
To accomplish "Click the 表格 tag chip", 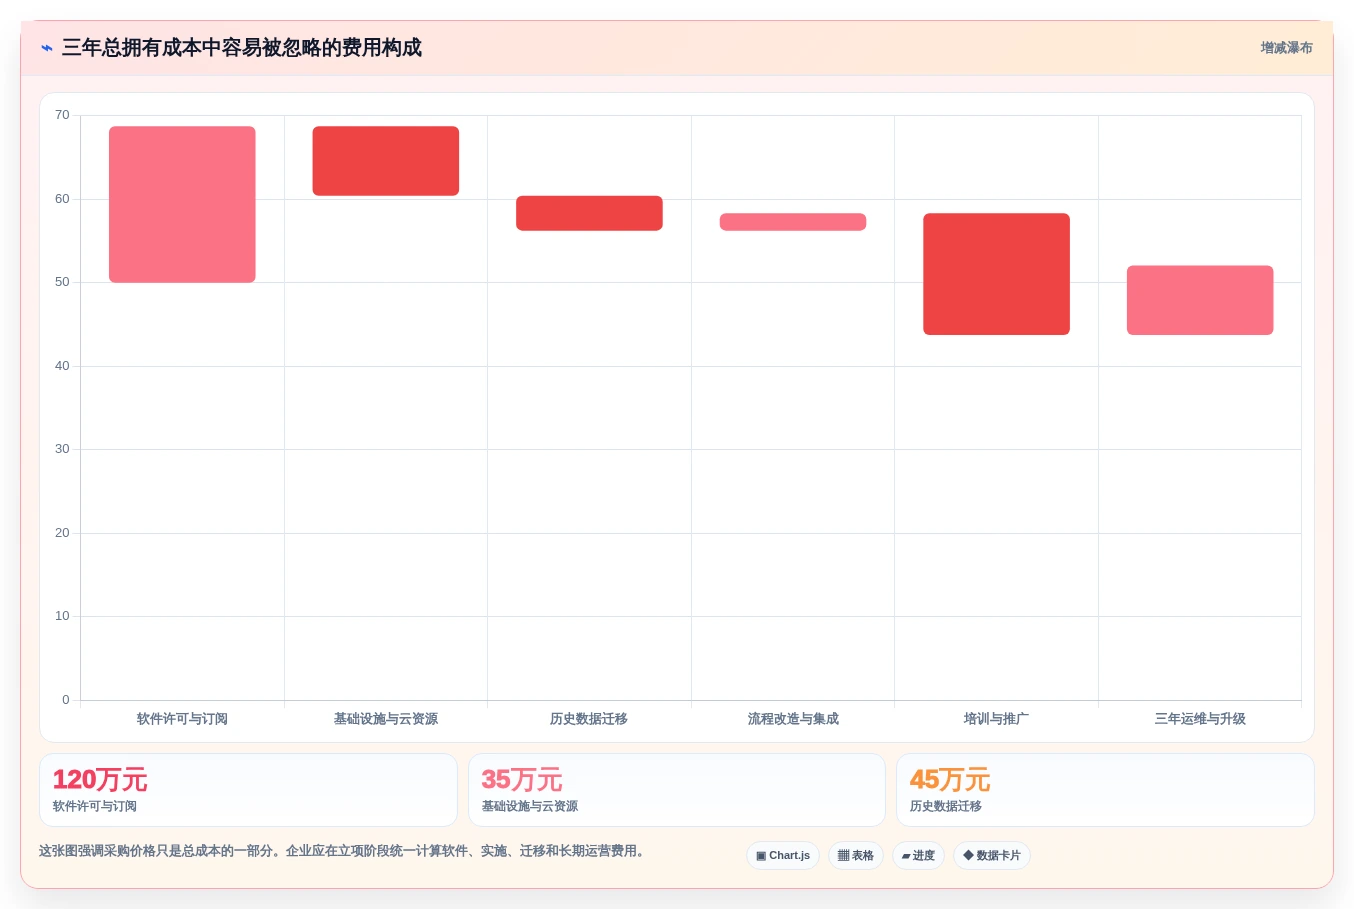I will tap(856, 856).
